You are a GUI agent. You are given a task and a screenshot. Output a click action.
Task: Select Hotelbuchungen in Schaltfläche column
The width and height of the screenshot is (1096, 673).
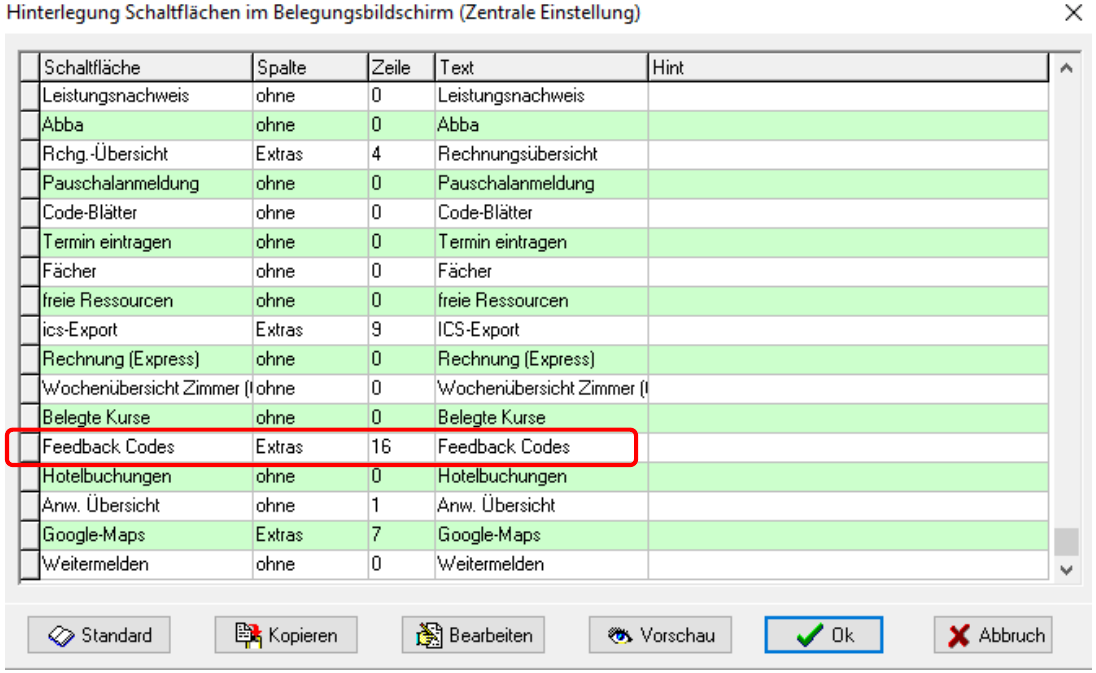[145, 477]
